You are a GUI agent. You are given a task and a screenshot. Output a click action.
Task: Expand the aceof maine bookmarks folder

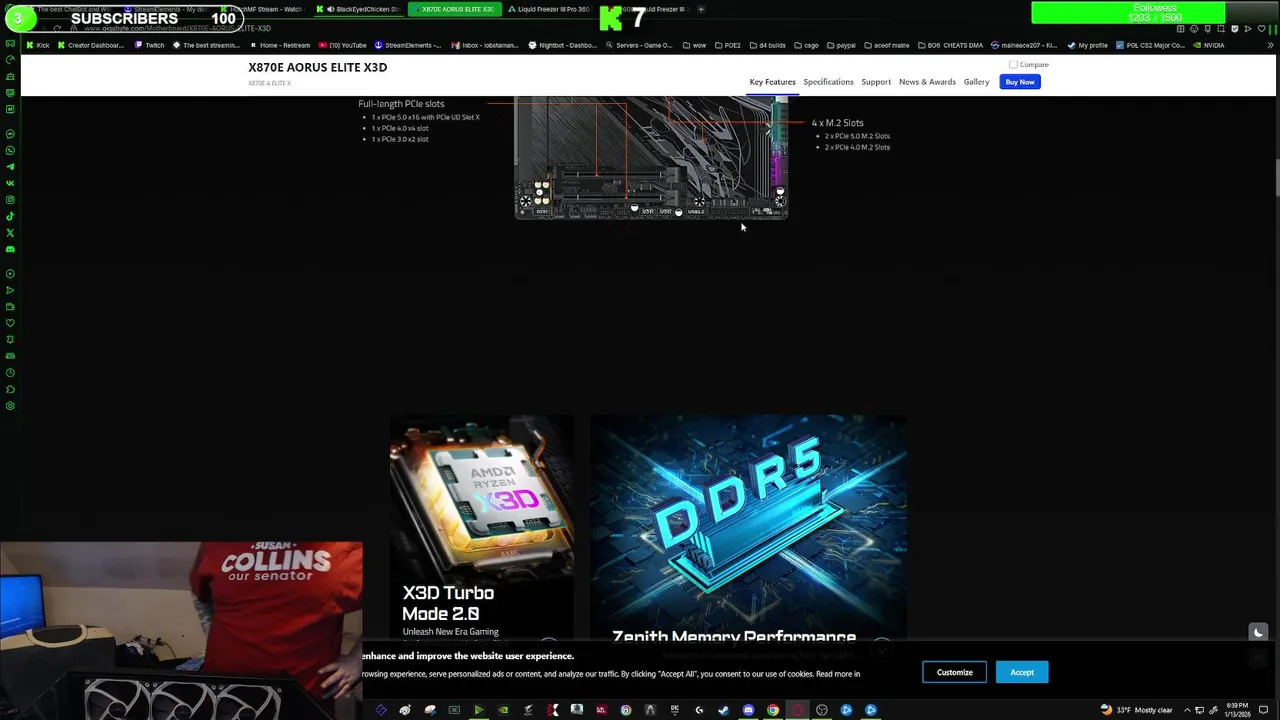[x=886, y=45]
